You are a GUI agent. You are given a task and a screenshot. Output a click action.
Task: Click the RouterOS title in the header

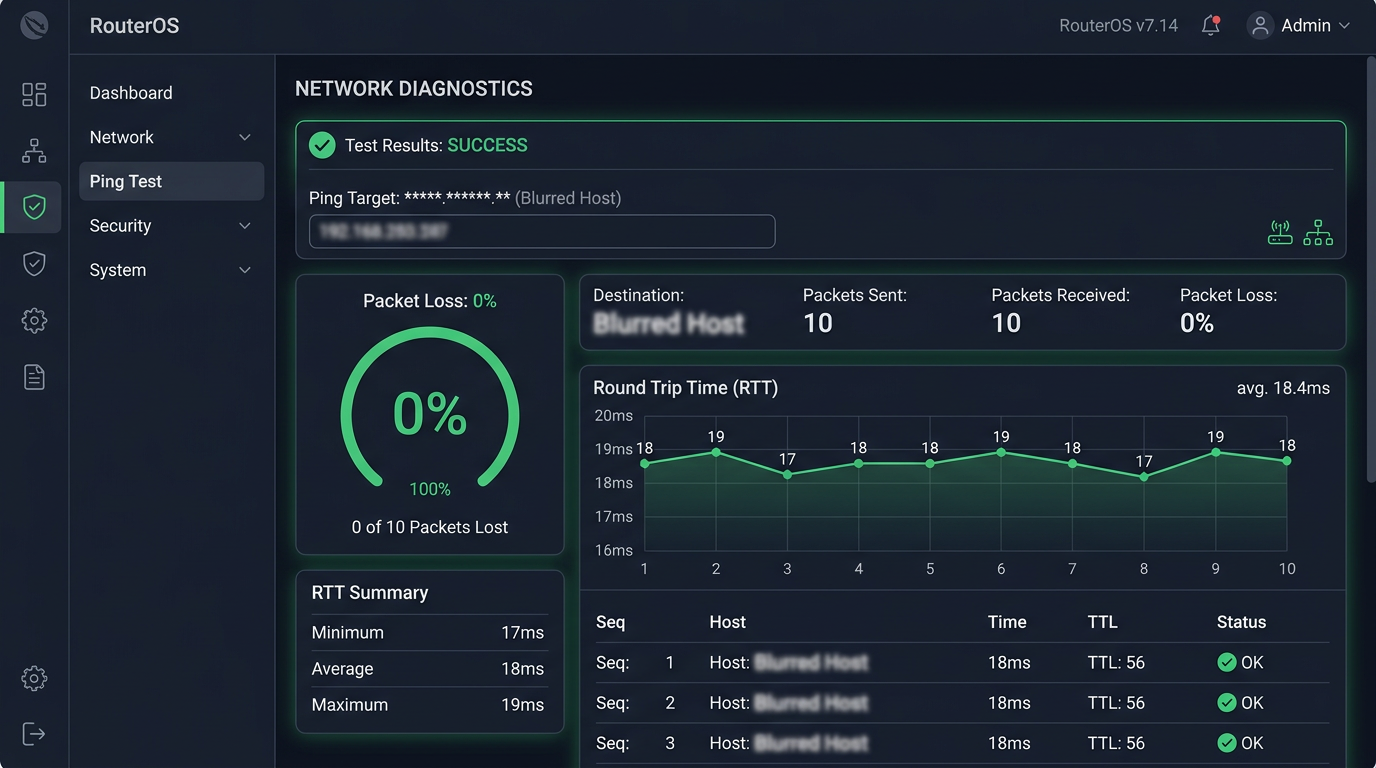pyautogui.click(x=134, y=26)
